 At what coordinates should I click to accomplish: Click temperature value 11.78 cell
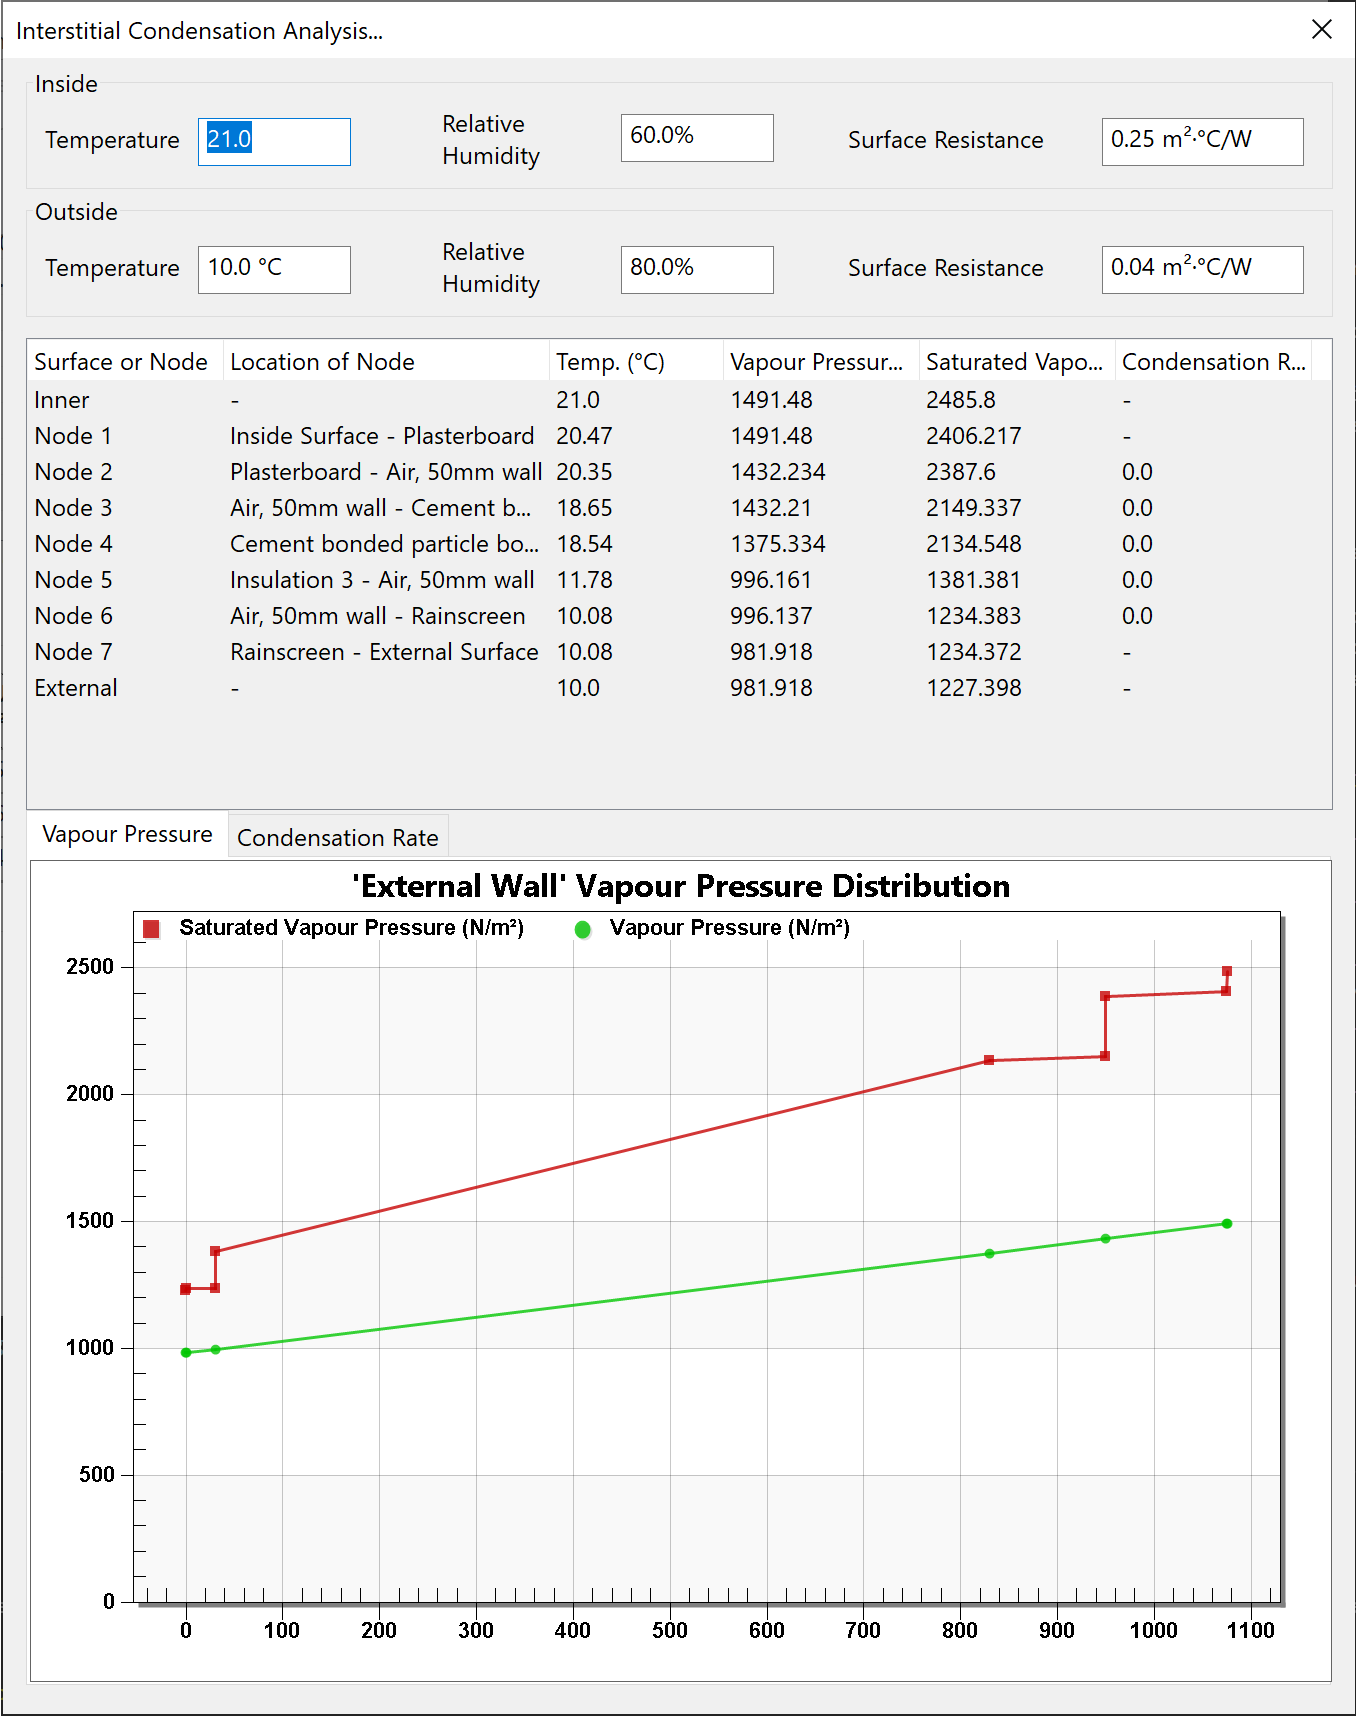click(x=584, y=580)
